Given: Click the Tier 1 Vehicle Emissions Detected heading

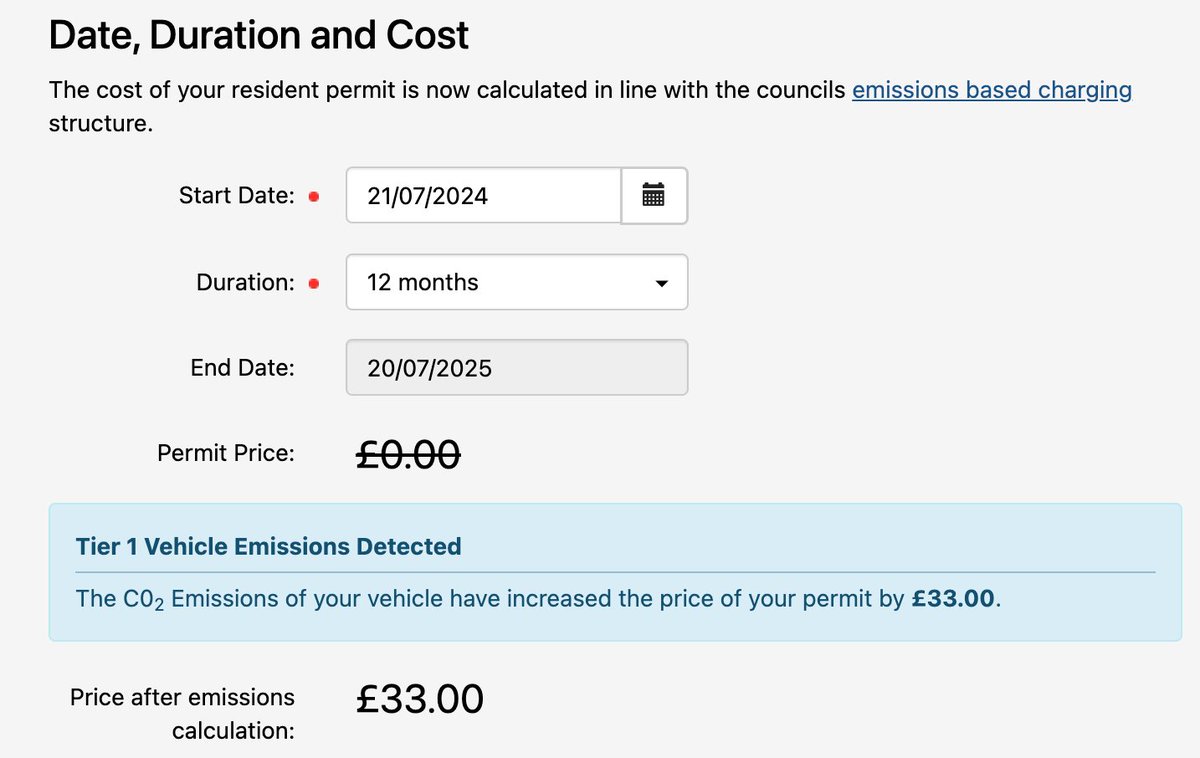Looking at the screenshot, I should tap(268, 547).
